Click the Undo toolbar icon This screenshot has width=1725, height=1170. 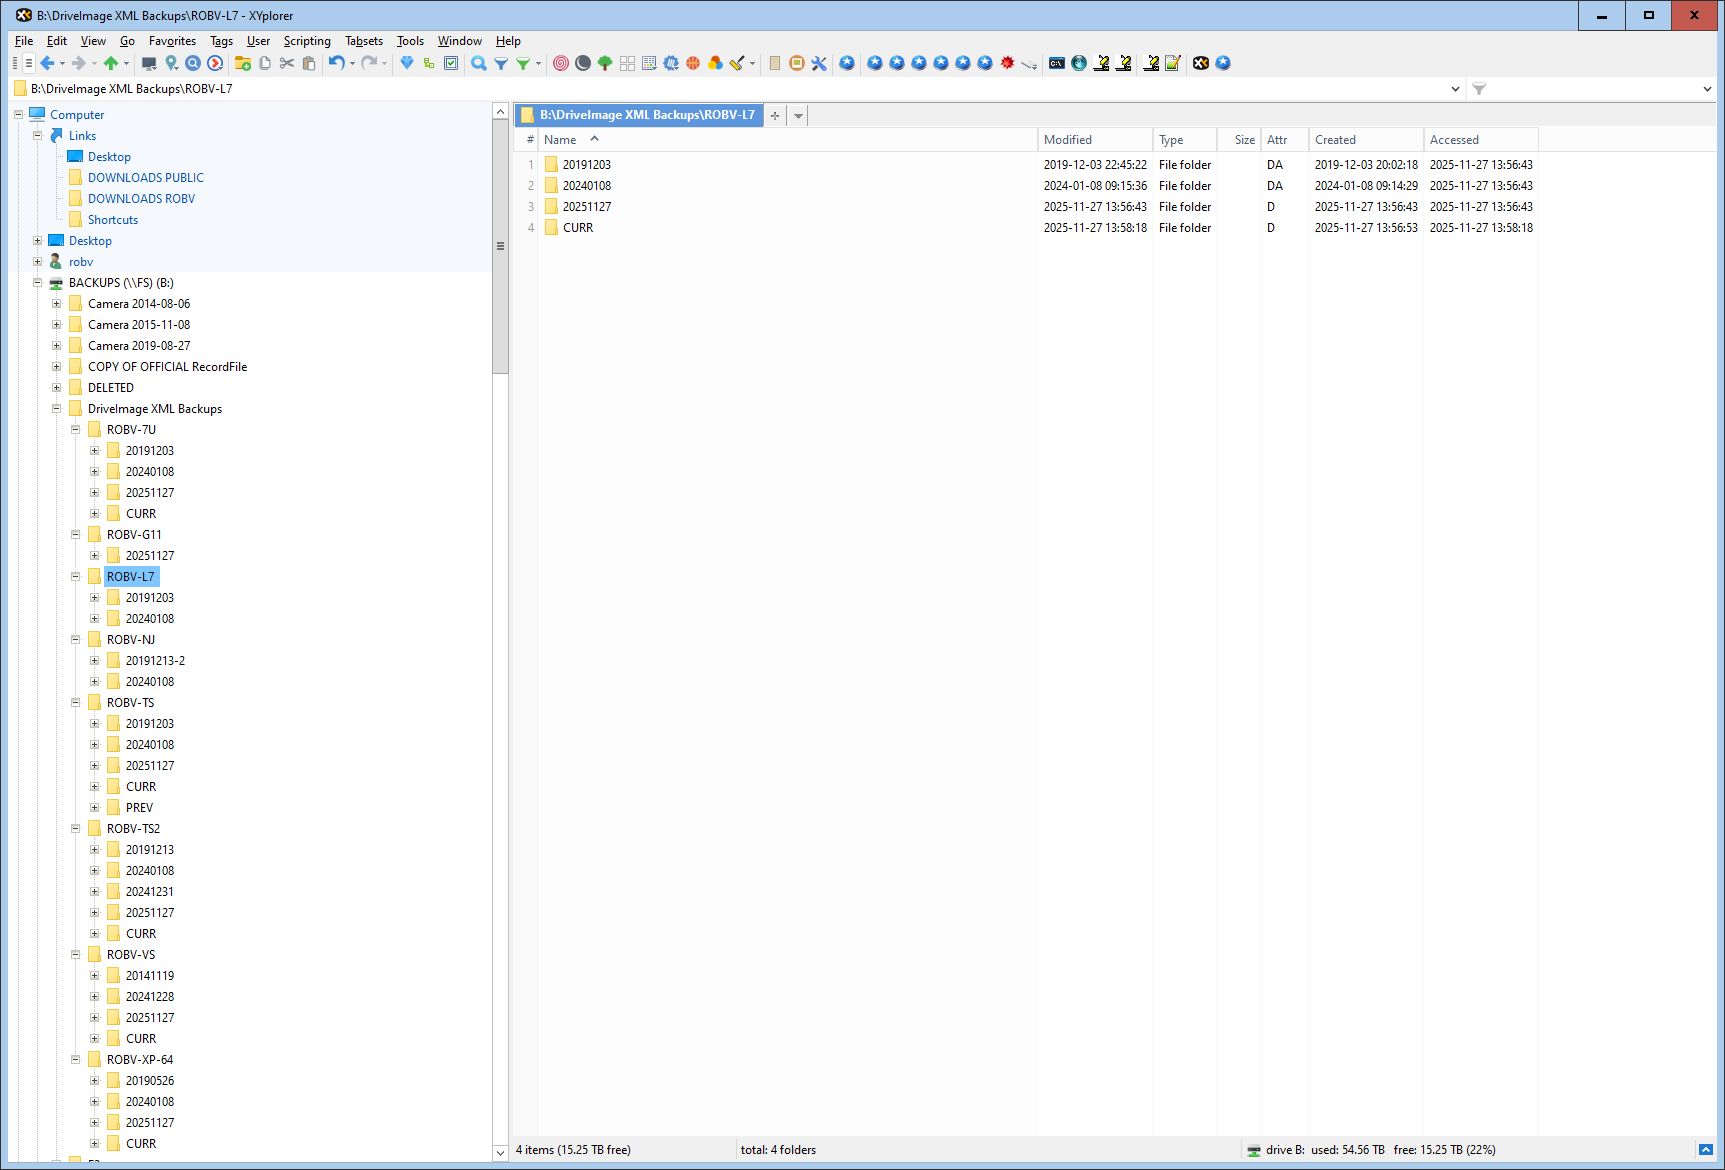[336, 63]
